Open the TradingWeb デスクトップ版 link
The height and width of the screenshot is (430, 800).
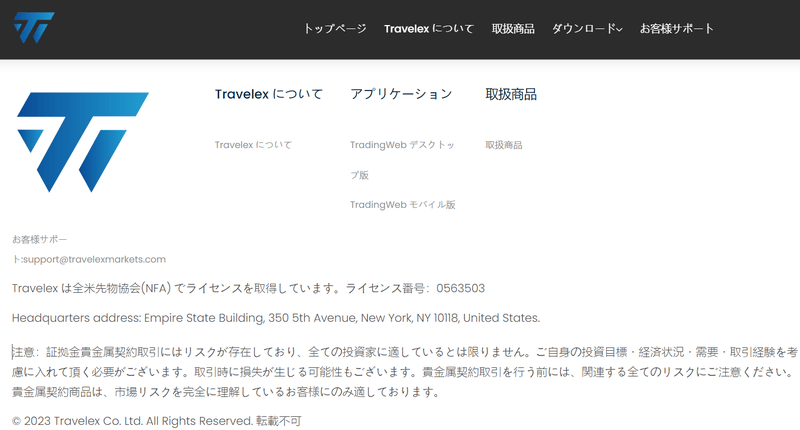coord(402,160)
